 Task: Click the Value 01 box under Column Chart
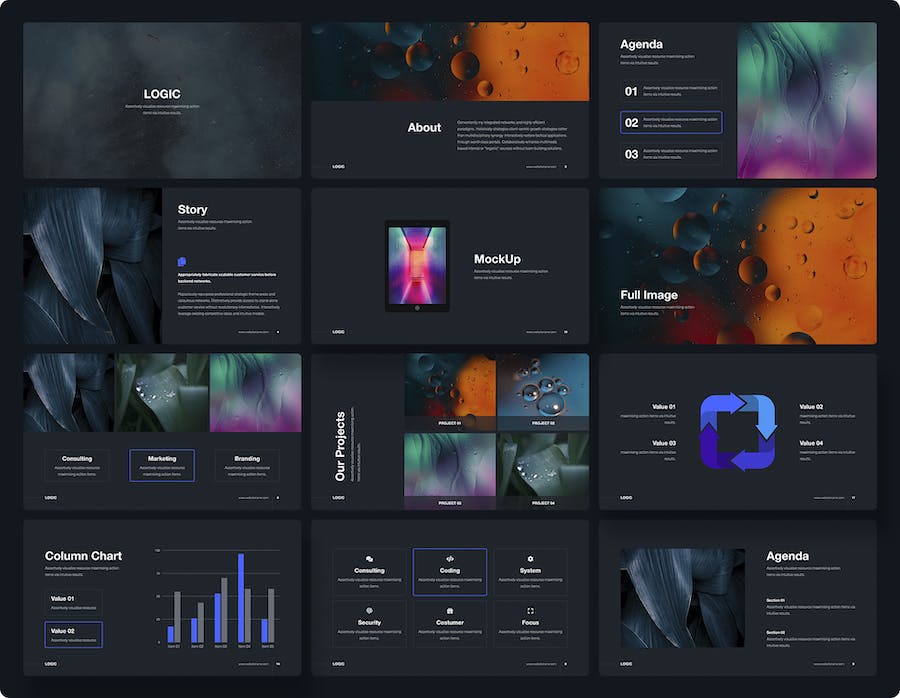(x=73, y=603)
